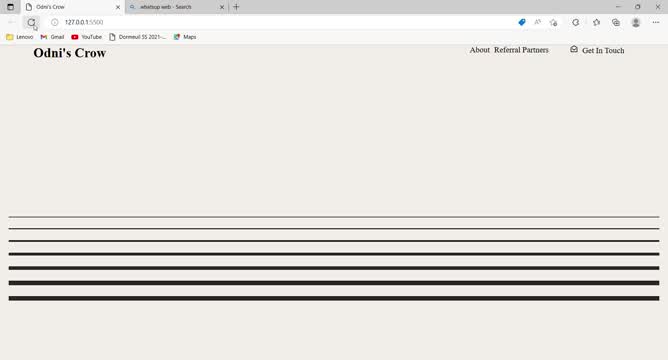Switch to the whatsapp web Search tab
Viewport: 668px width, 360px height.
tap(177, 7)
